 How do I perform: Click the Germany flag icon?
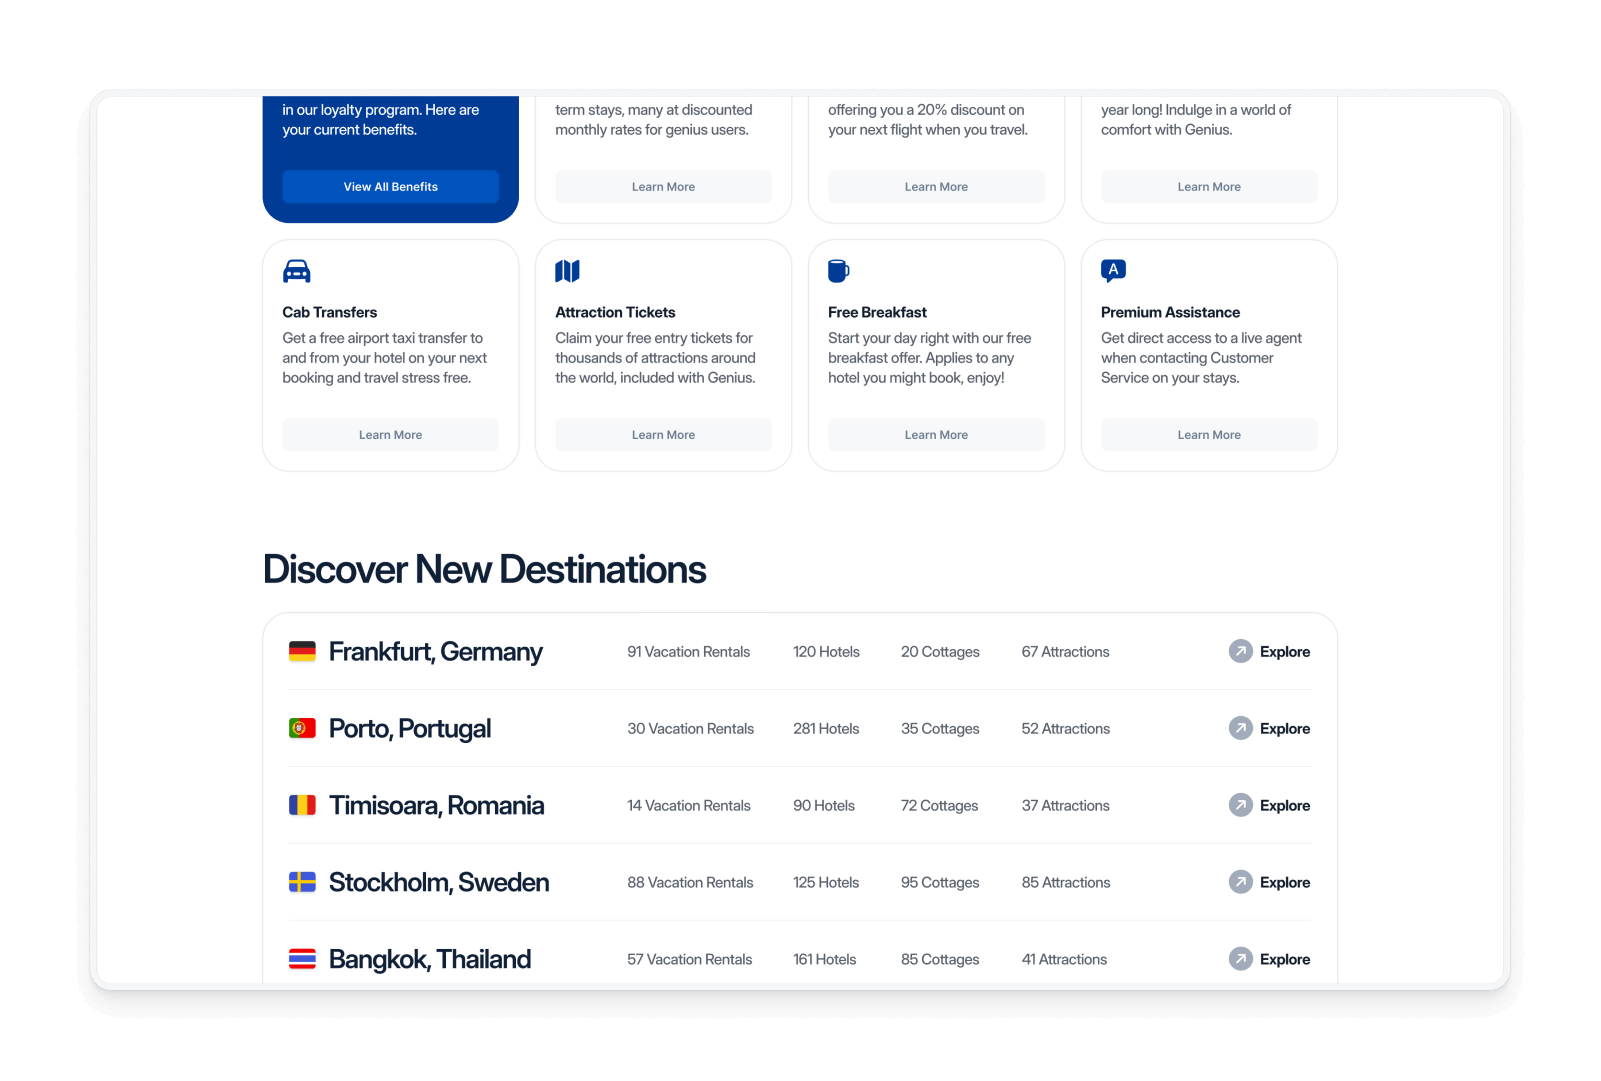click(302, 652)
